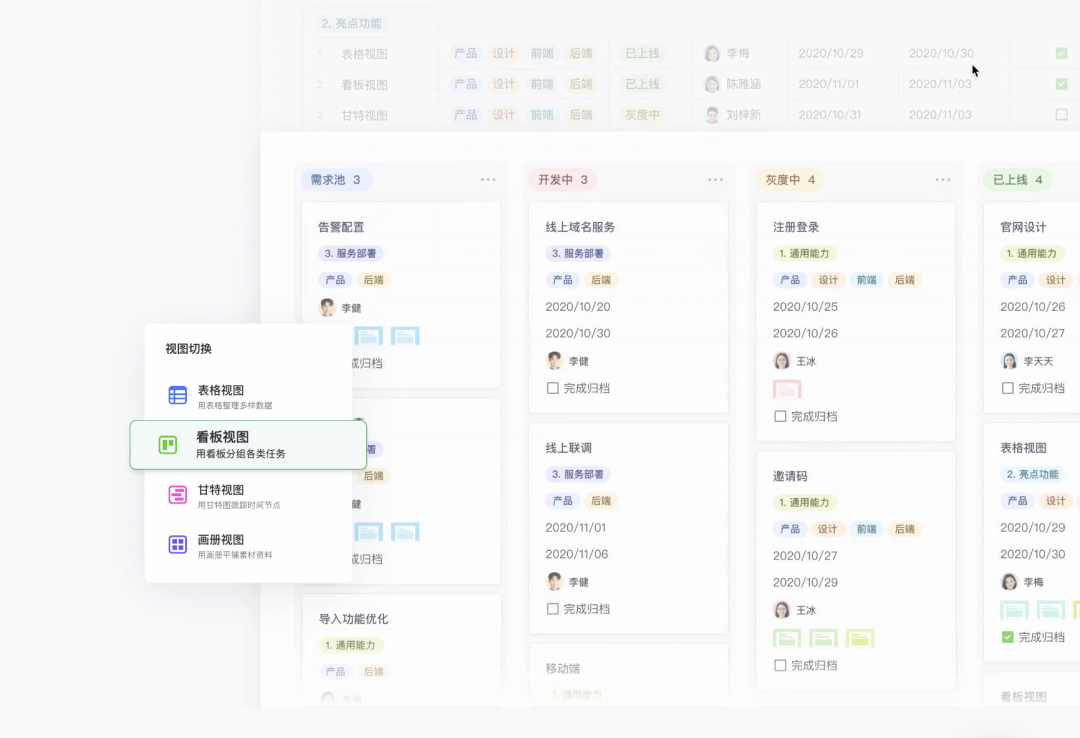
Task: Select 看板视图 menu entry
Action: point(248,445)
